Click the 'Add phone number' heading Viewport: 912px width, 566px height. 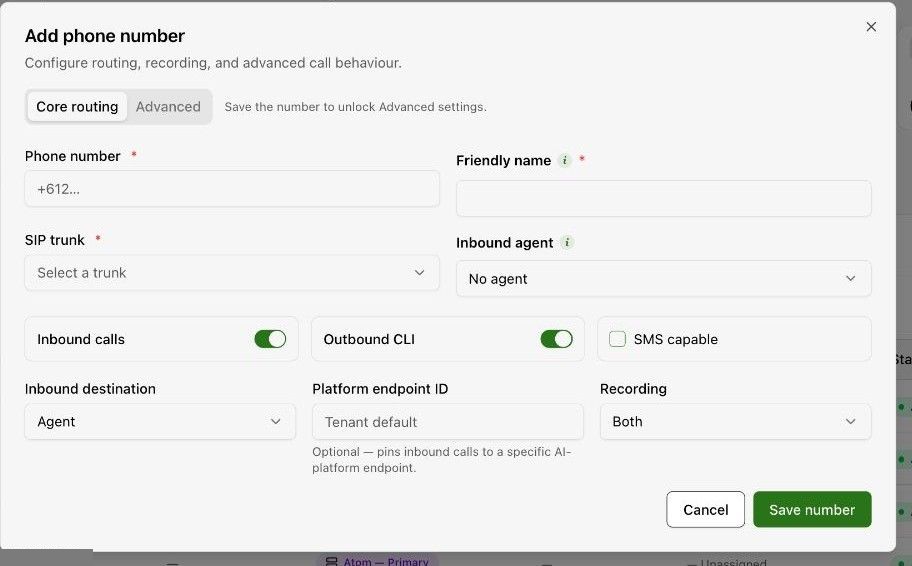pos(105,36)
